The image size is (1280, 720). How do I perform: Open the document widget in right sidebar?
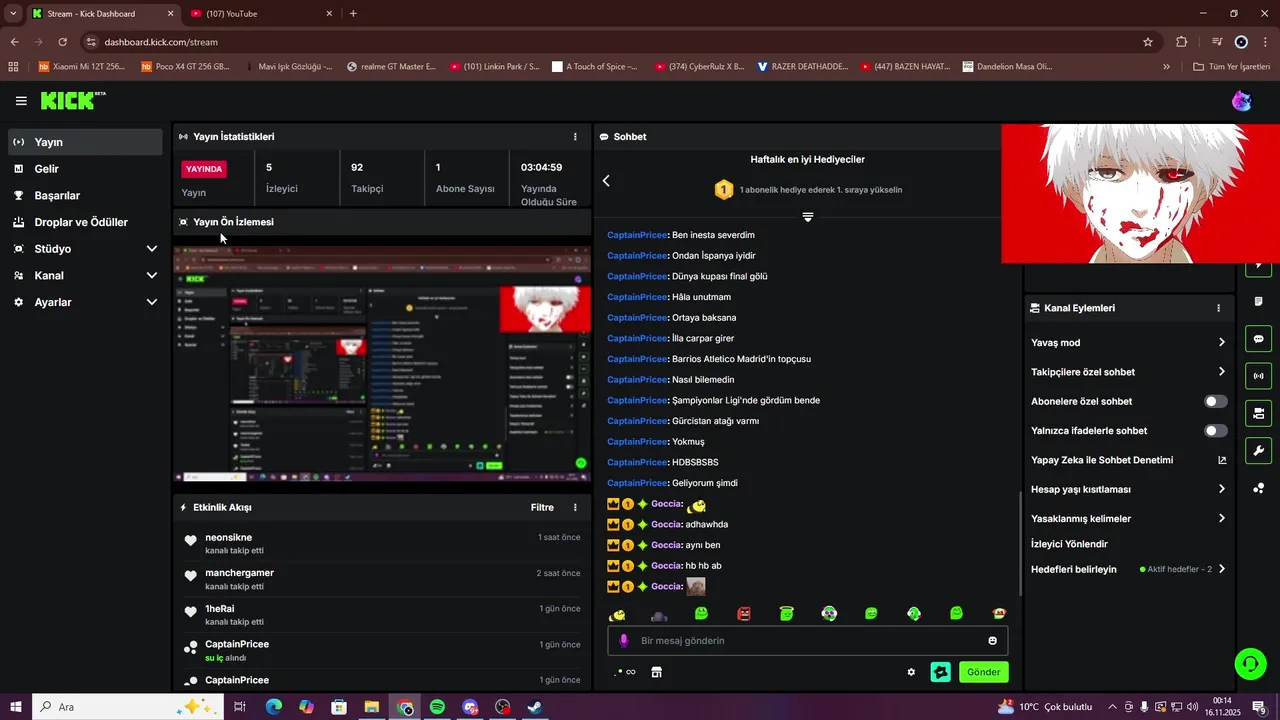click(1258, 302)
